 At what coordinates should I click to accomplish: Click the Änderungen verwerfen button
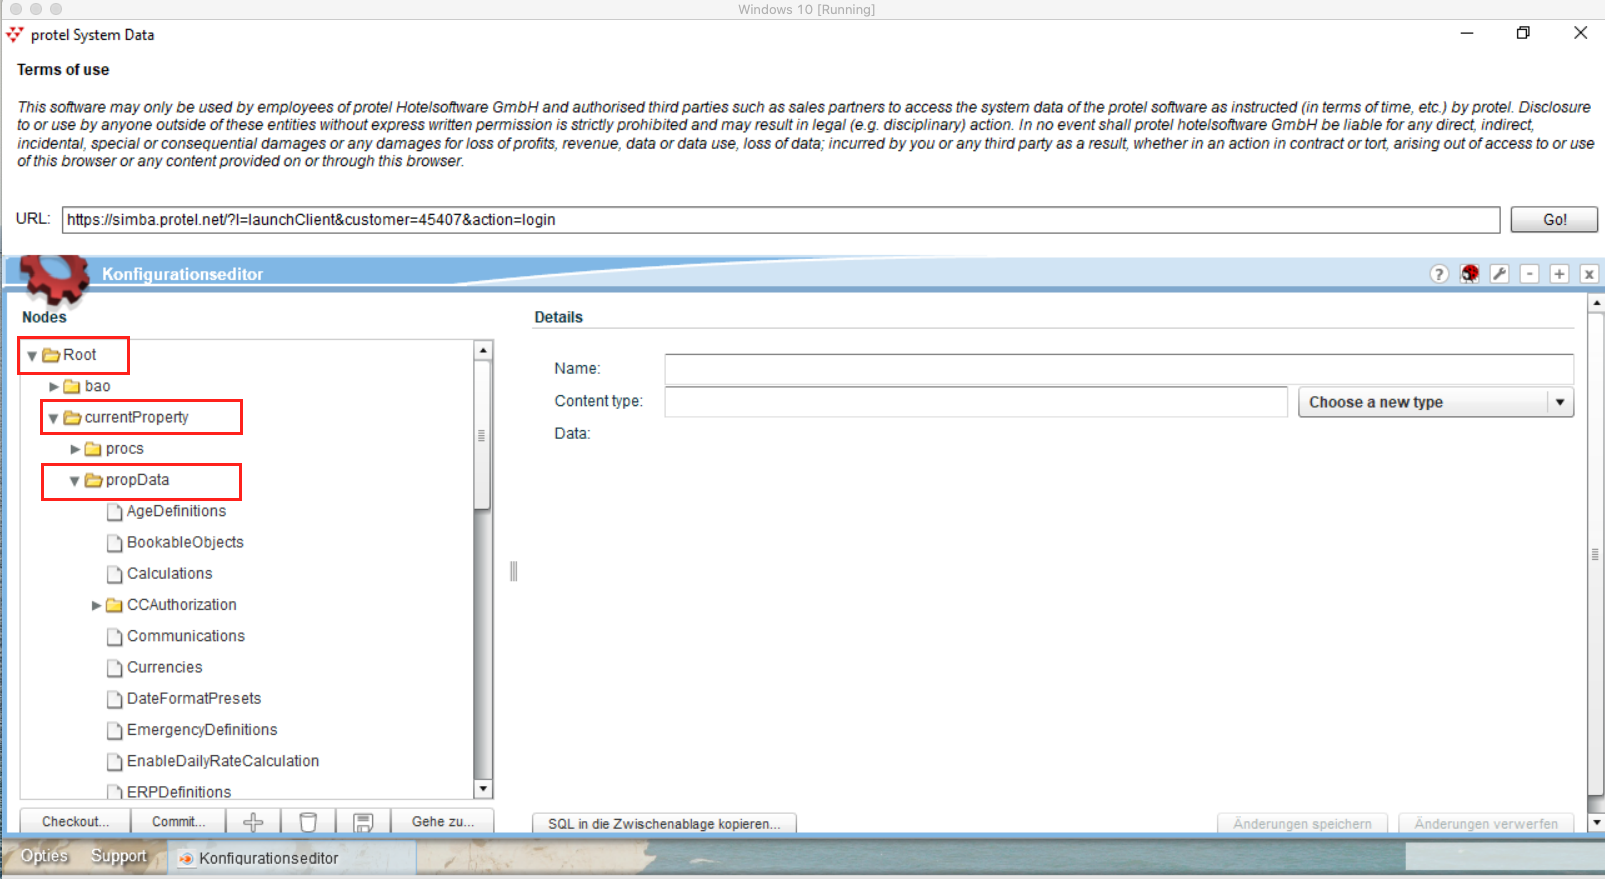[1486, 824]
